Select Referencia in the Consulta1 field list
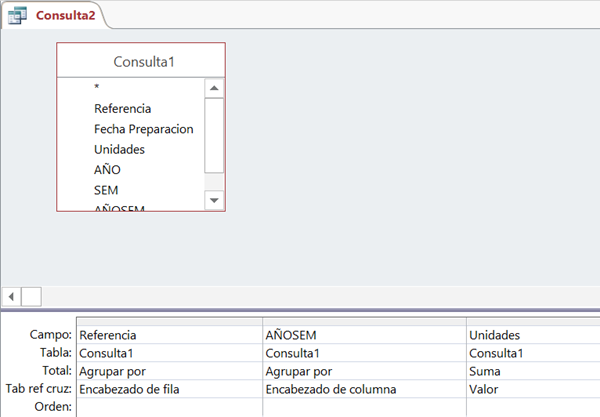The width and height of the screenshot is (600, 417). (122, 108)
